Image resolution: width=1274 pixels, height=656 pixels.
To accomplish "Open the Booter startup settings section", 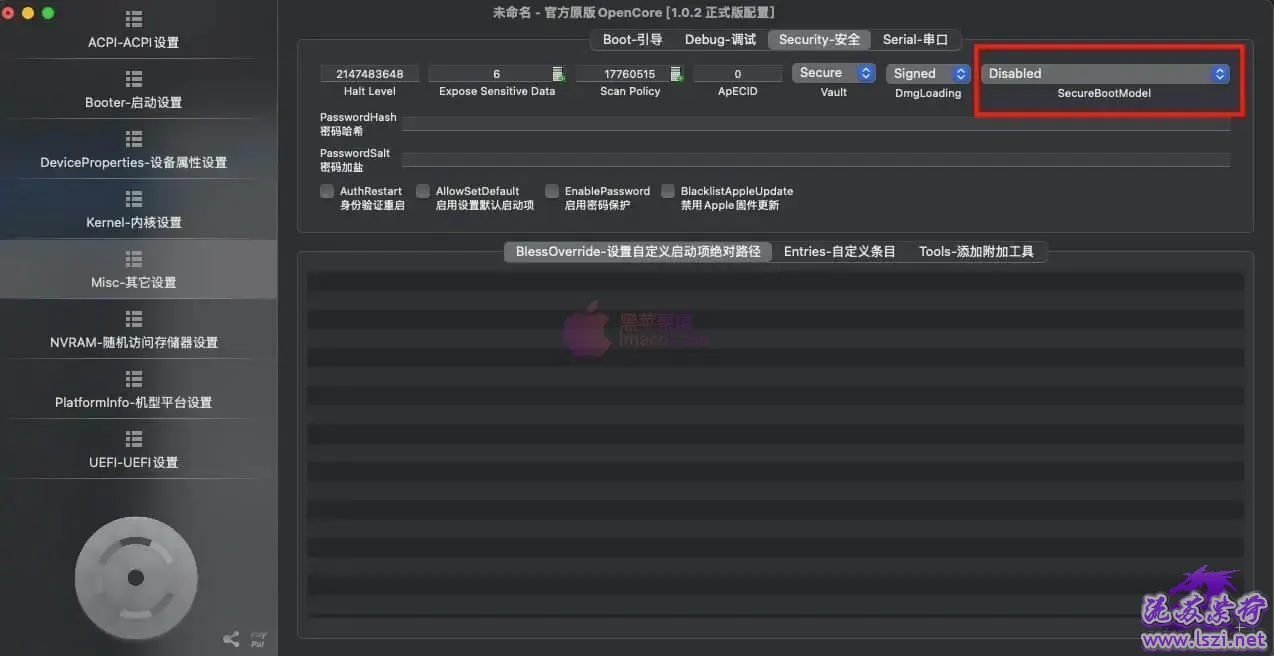I will [133, 91].
